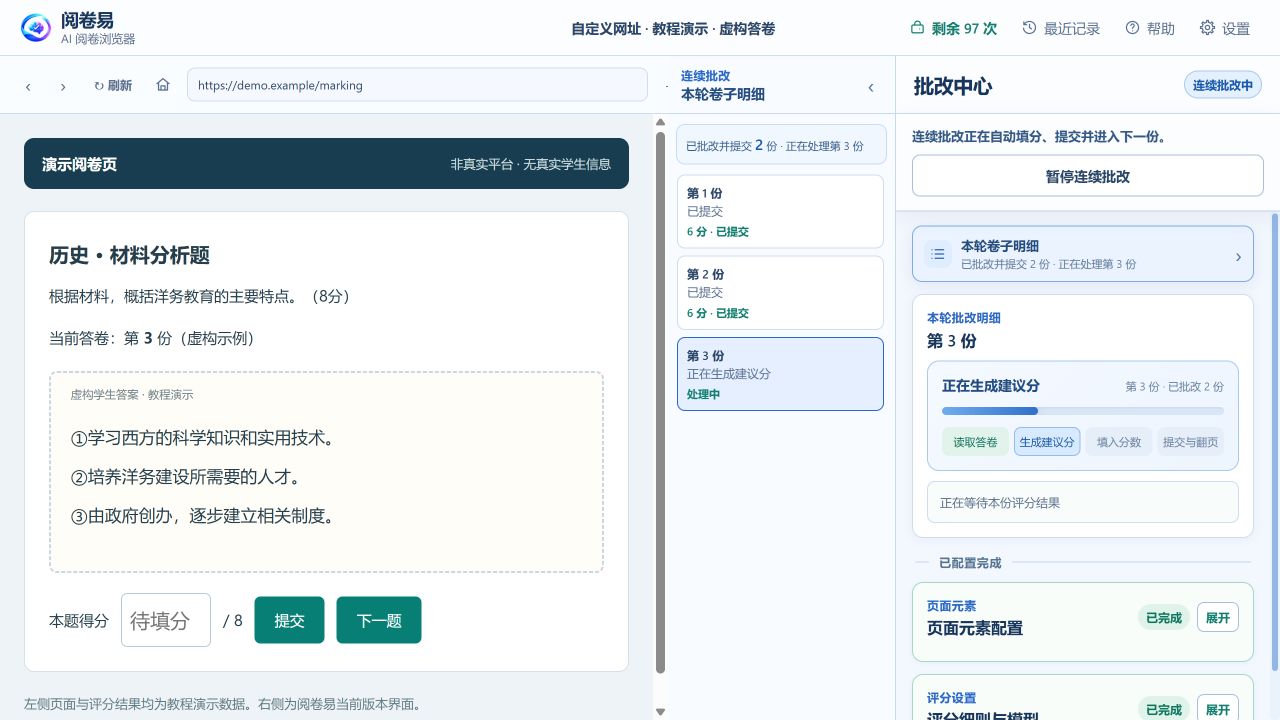Go back with the left arrow
The image size is (1280, 720).
coord(28,86)
